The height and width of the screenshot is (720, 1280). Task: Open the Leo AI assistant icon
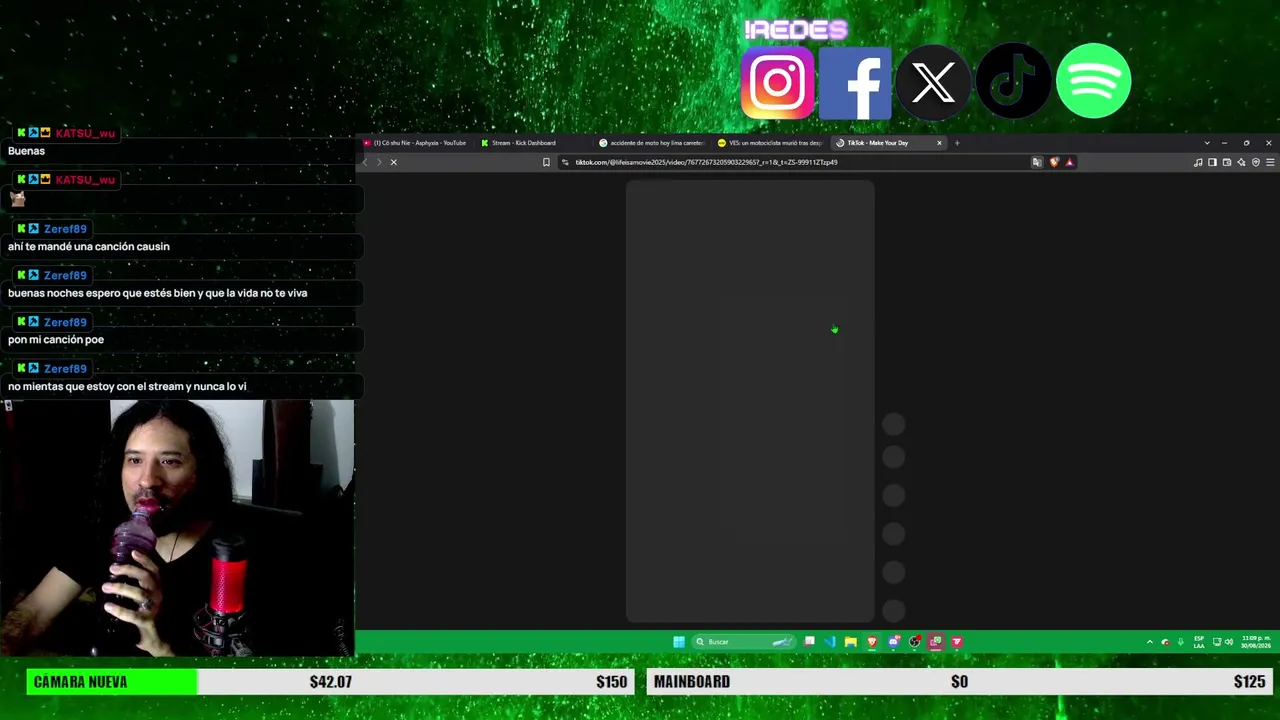coord(1241,162)
